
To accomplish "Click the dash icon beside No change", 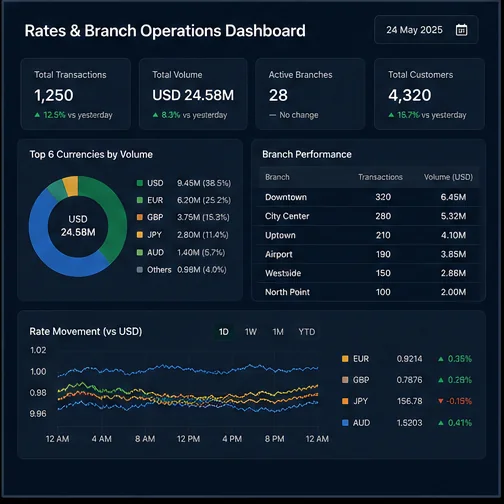I will pos(272,115).
